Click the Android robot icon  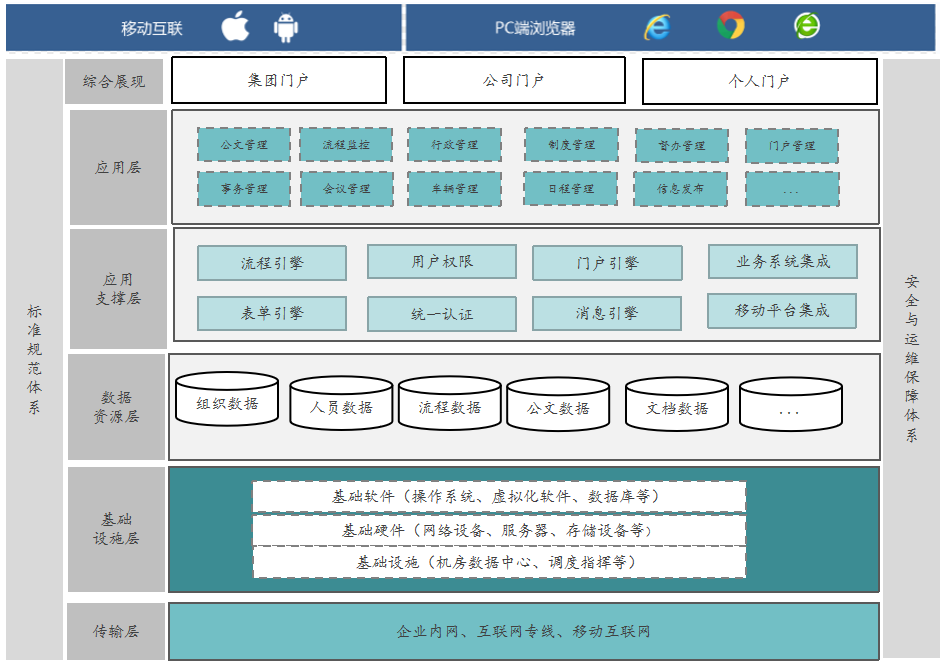286,27
